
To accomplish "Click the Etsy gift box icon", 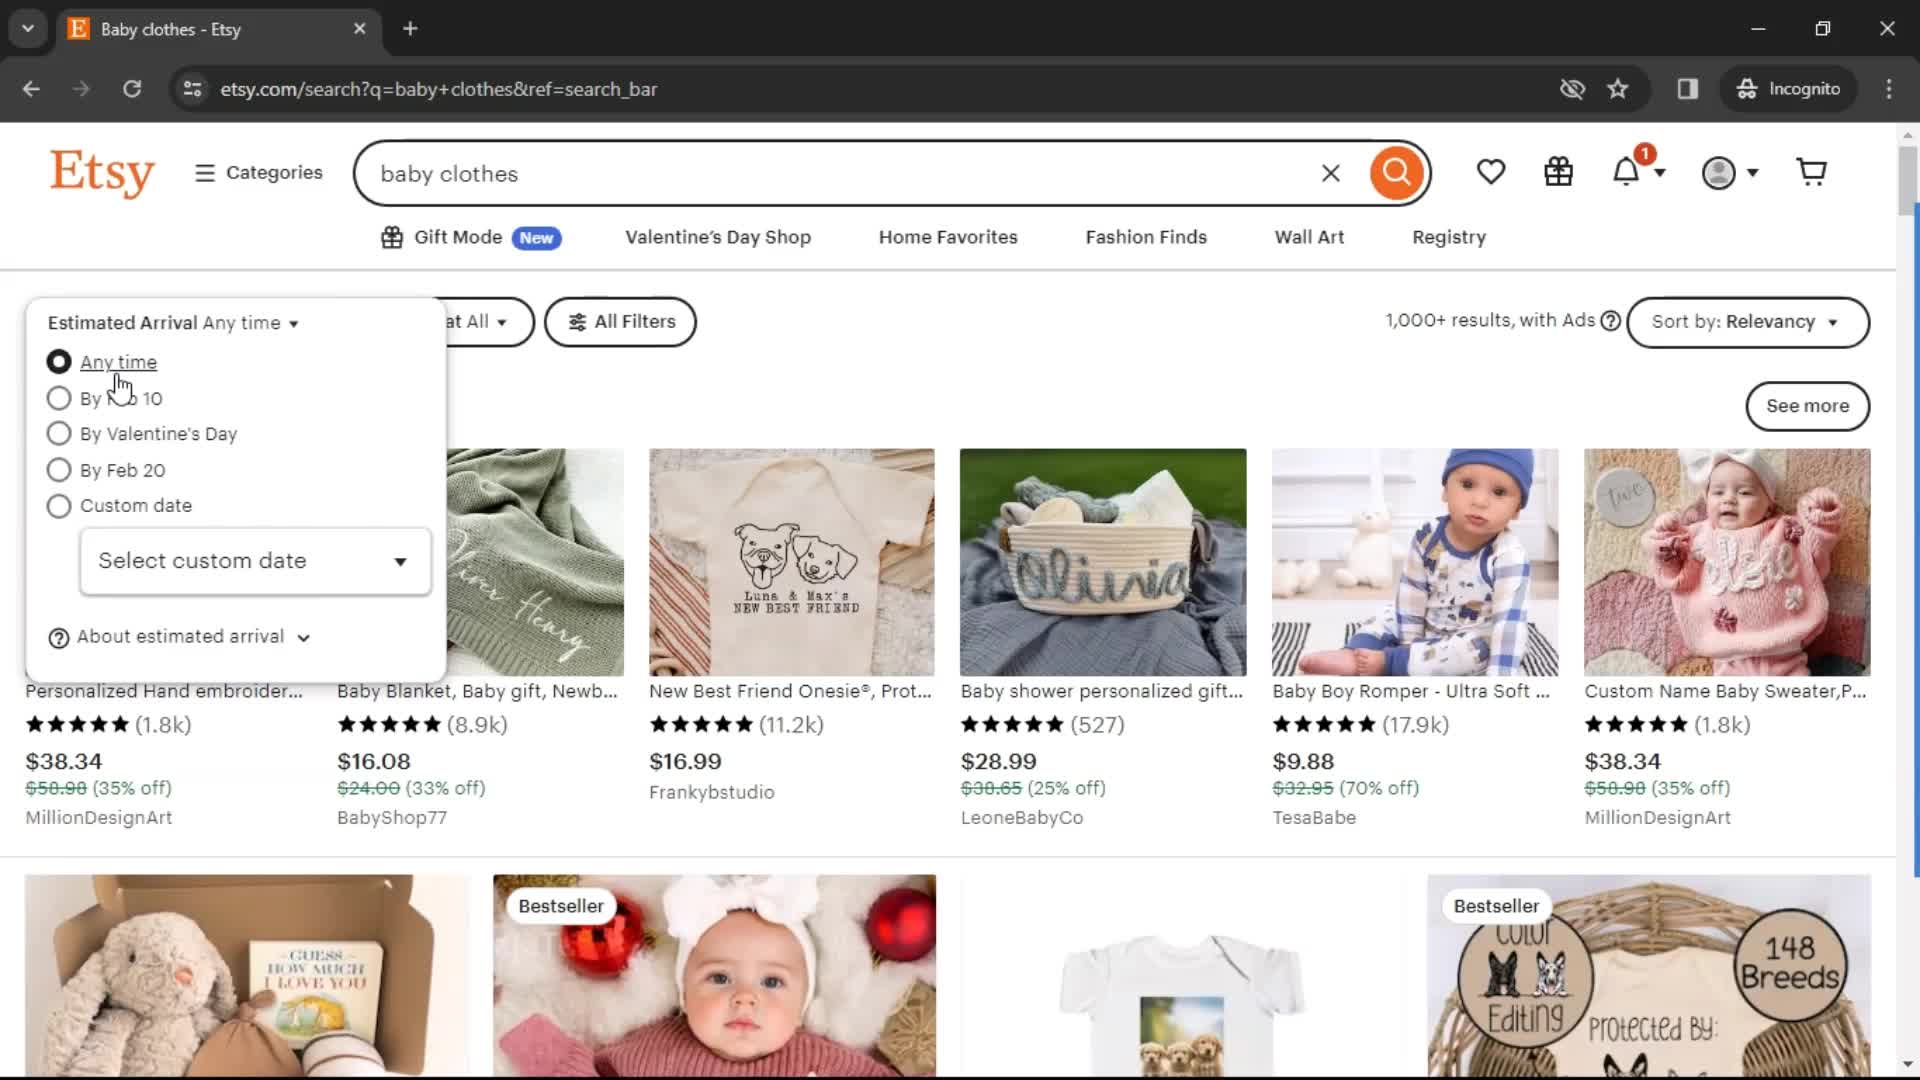I will point(1559,173).
